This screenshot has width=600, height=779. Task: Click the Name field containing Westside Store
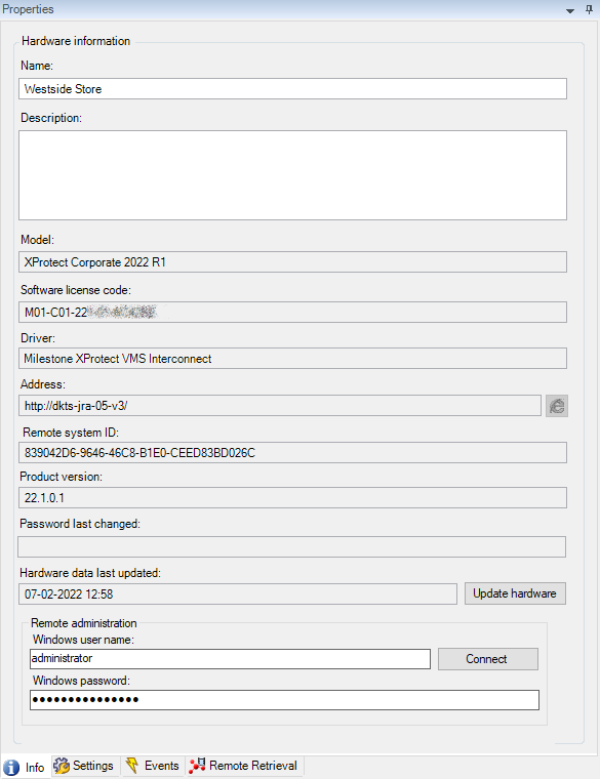(x=292, y=89)
